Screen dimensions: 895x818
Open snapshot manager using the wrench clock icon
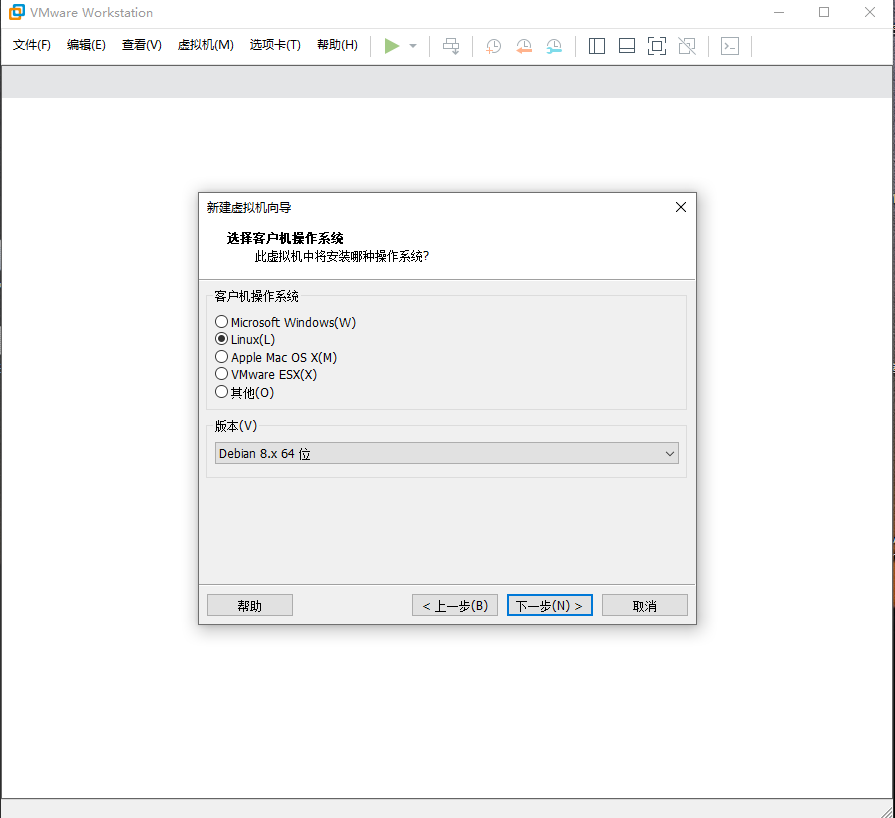pyautogui.click(x=554, y=46)
